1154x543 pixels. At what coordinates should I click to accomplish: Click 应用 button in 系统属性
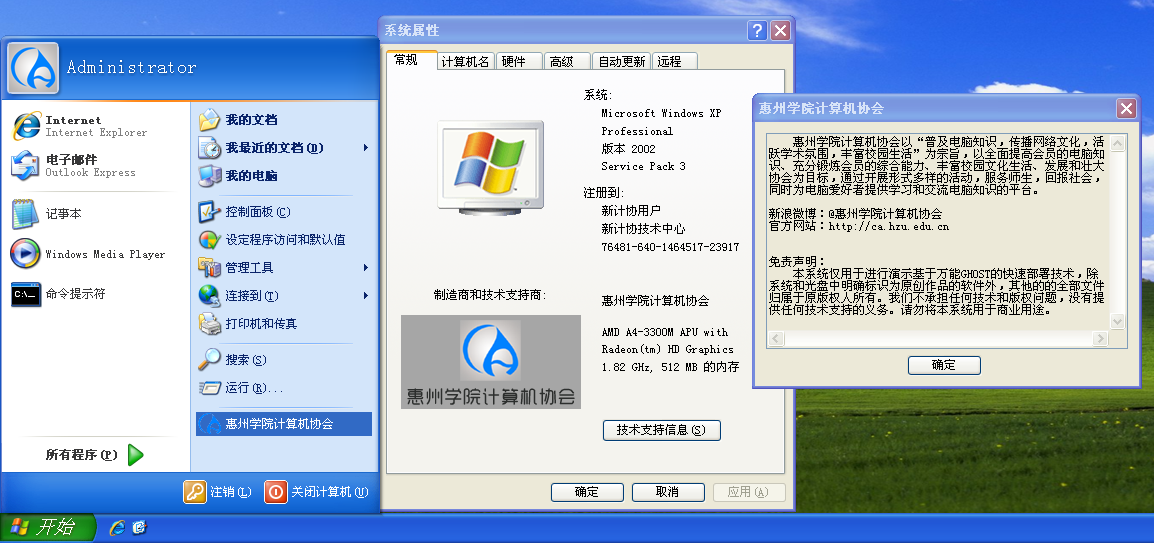(749, 492)
